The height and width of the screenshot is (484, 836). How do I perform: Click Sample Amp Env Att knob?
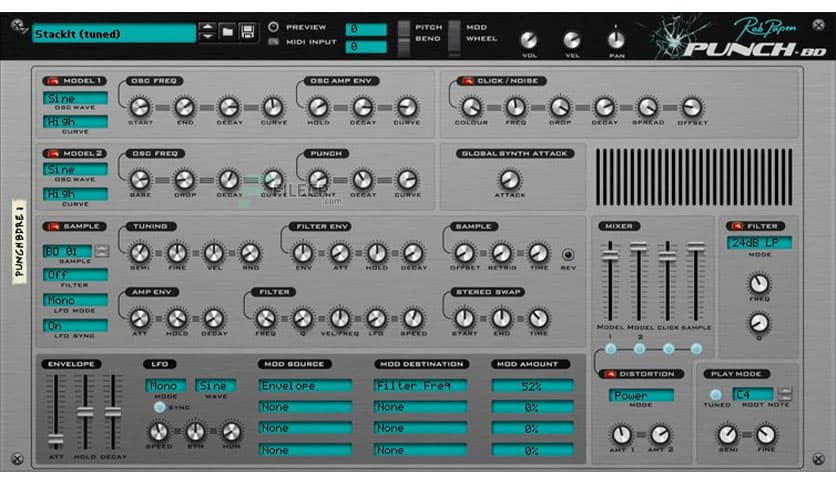click(x=140, y=319)
